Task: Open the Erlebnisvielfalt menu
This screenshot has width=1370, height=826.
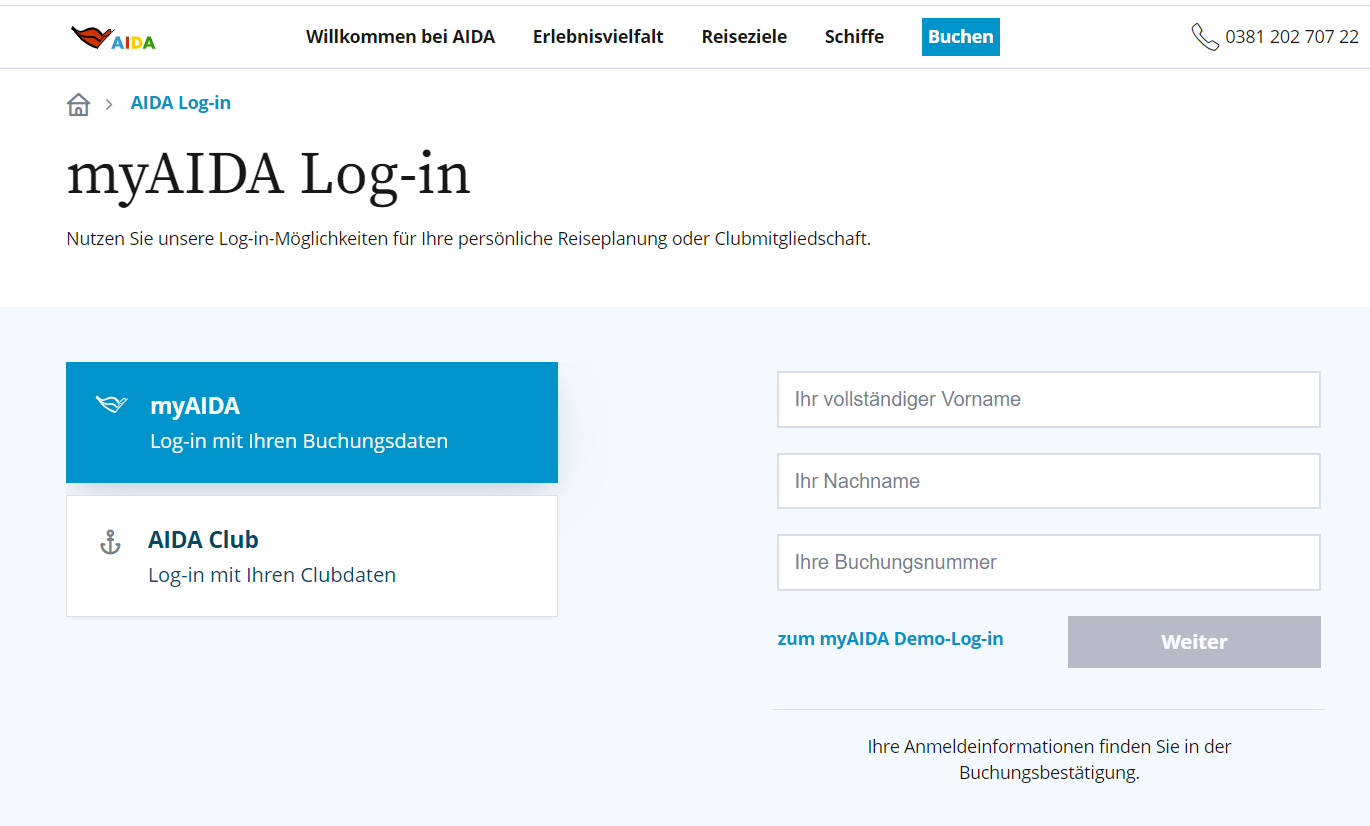Action: tap(598, 37)
